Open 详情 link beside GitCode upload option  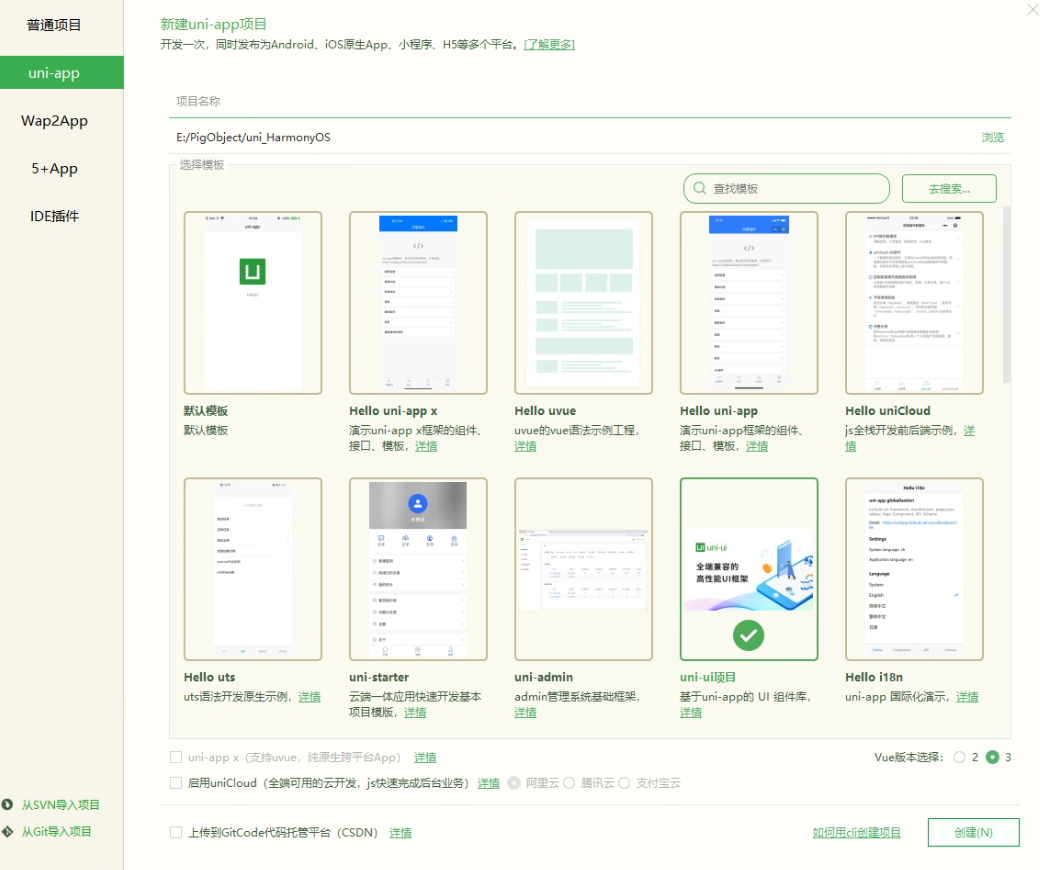click(400, 833)
